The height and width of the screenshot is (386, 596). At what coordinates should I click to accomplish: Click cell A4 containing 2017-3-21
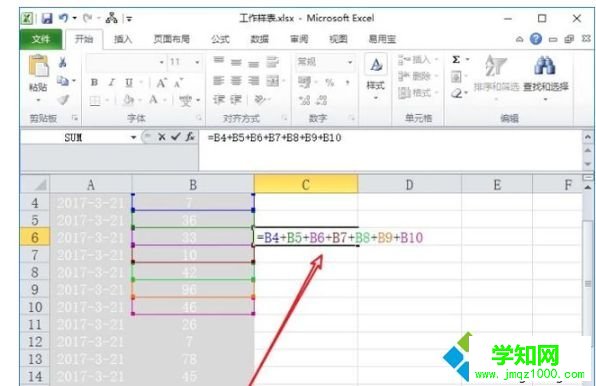point(90,203)
